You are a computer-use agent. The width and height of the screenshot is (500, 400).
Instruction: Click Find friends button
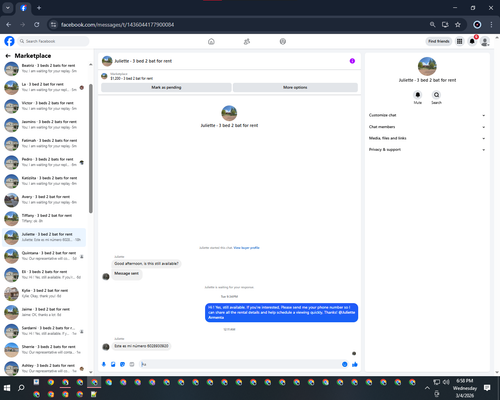click(439, 41)
